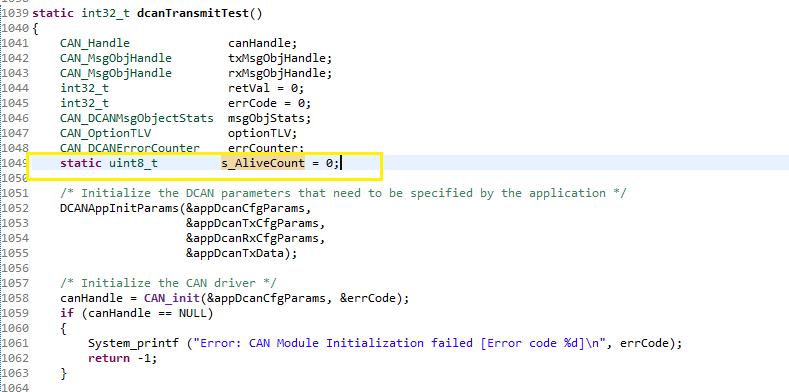Click errCode = 0 declaration
This screenshot has width=789, height=392.
pos(270,103)
